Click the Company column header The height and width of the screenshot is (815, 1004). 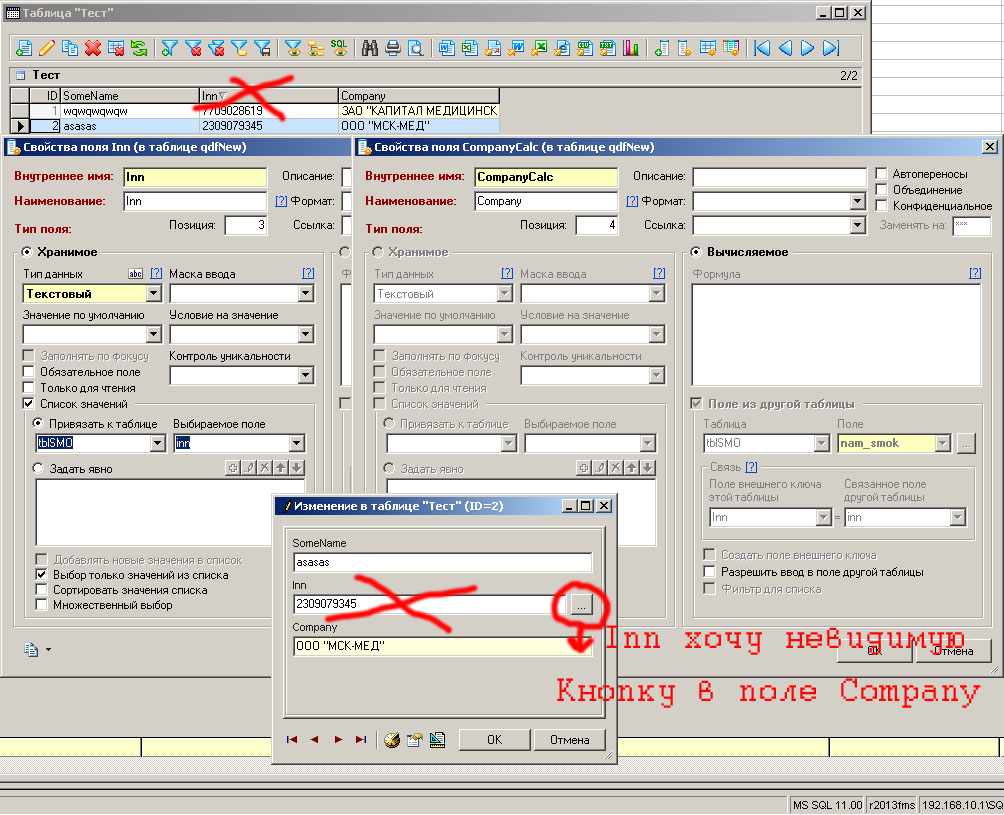point(418,96)
